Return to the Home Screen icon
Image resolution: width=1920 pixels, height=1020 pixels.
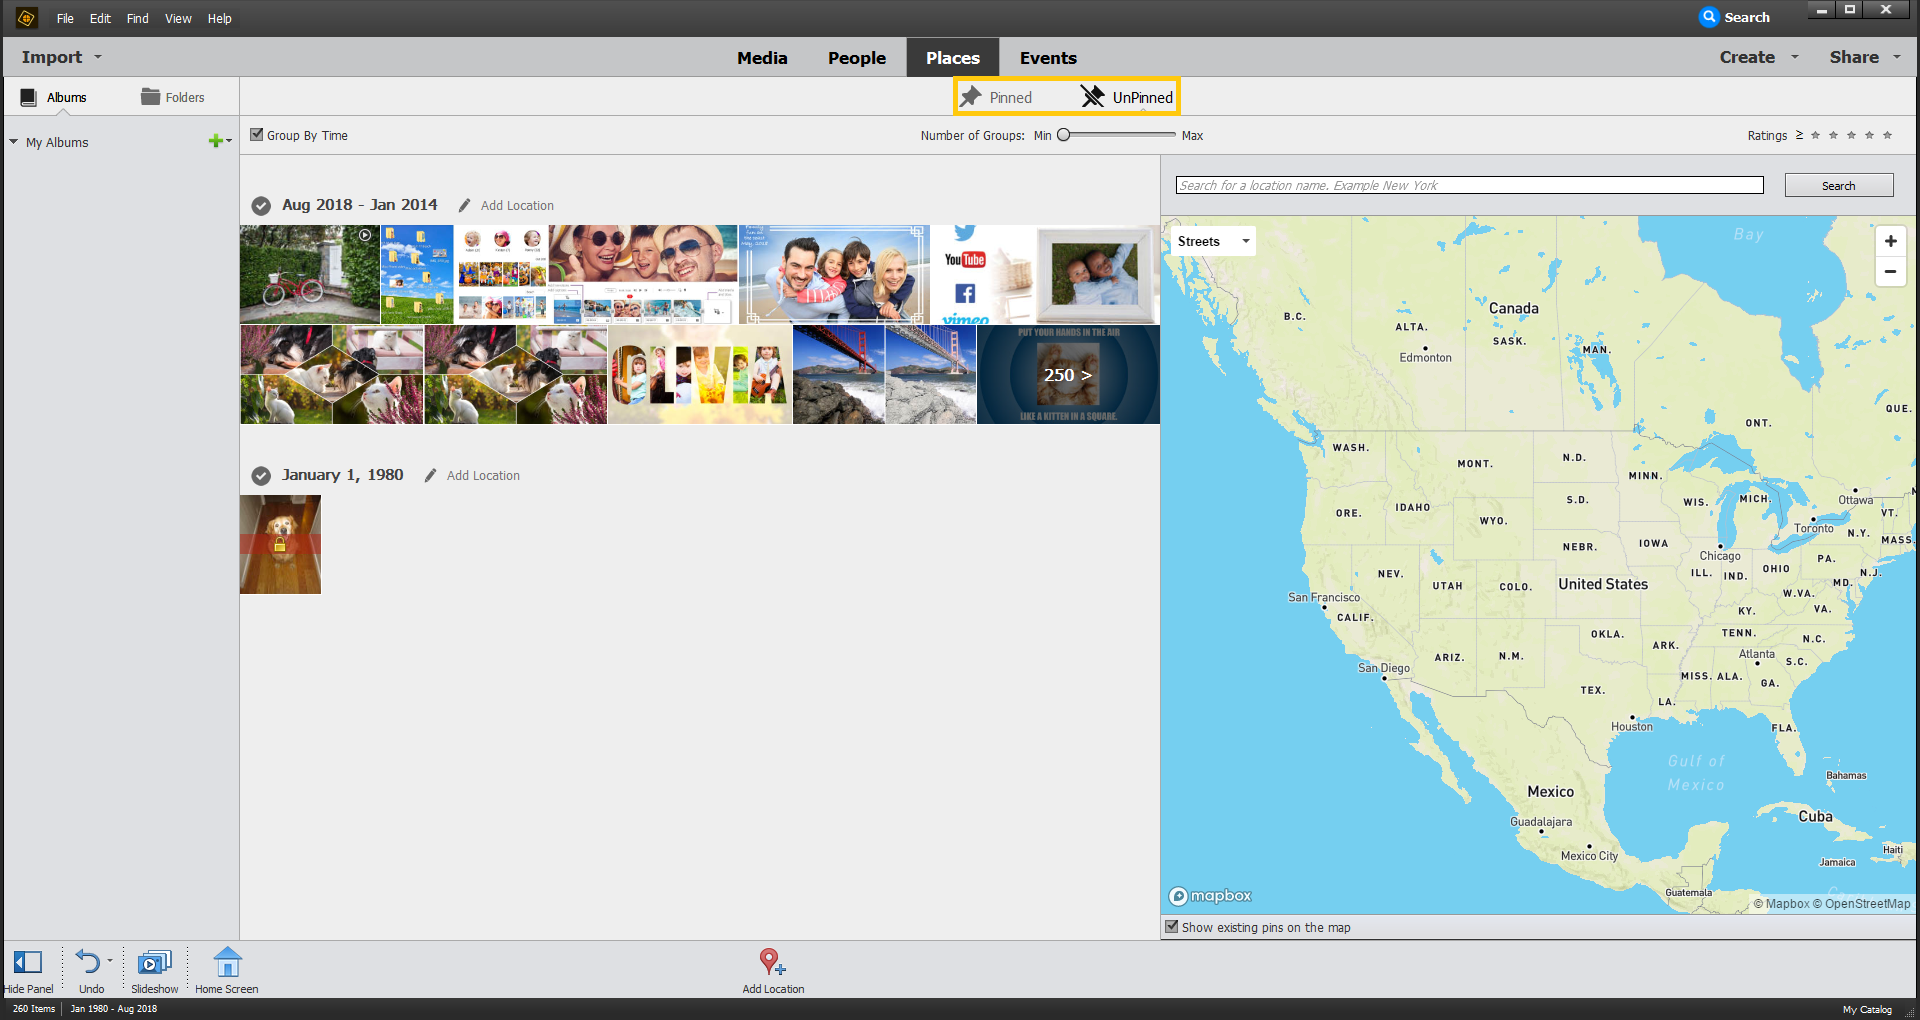(x=226, y=962)
